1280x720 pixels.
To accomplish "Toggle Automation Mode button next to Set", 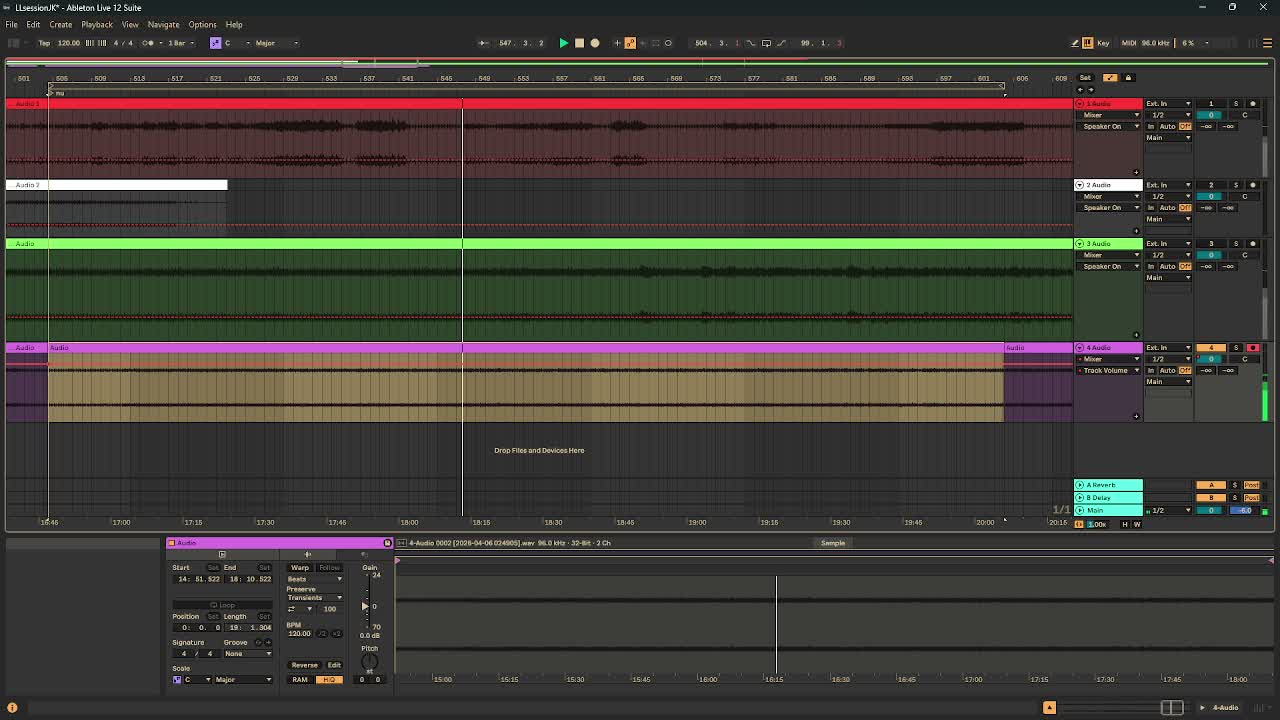I will (x=1110, y=78).
